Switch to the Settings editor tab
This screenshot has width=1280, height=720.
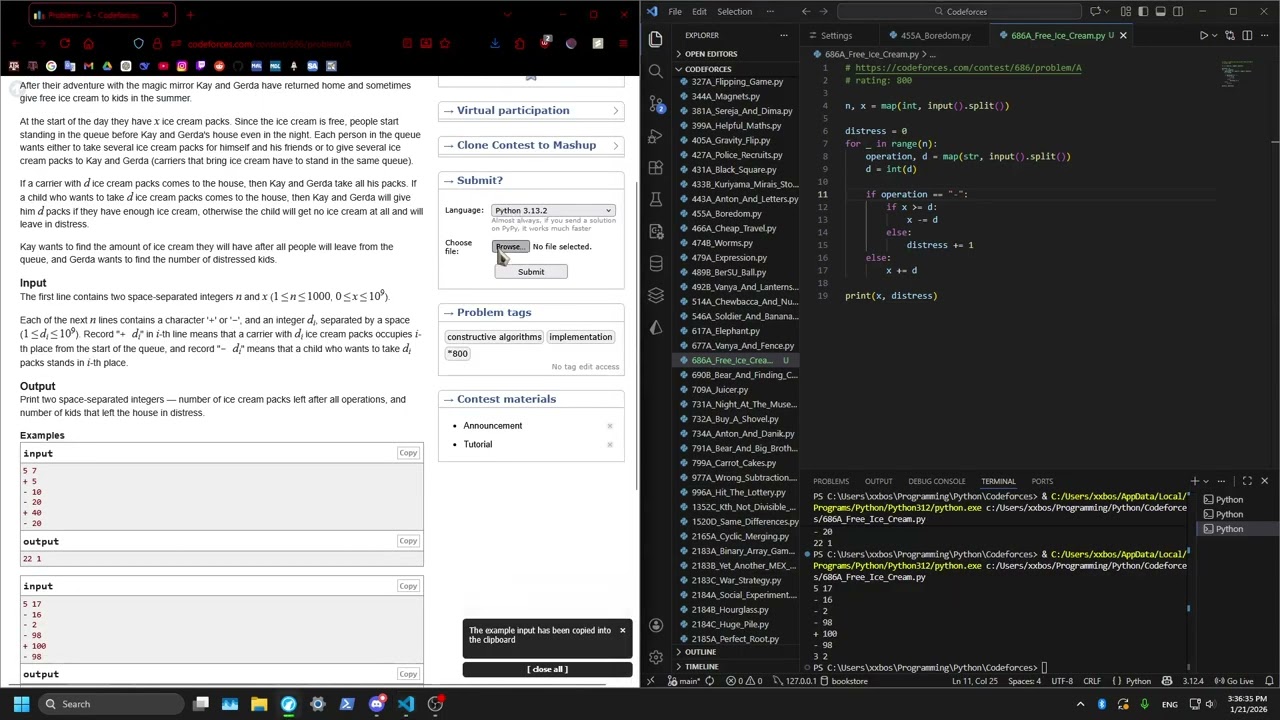click(x=836, y=36)
